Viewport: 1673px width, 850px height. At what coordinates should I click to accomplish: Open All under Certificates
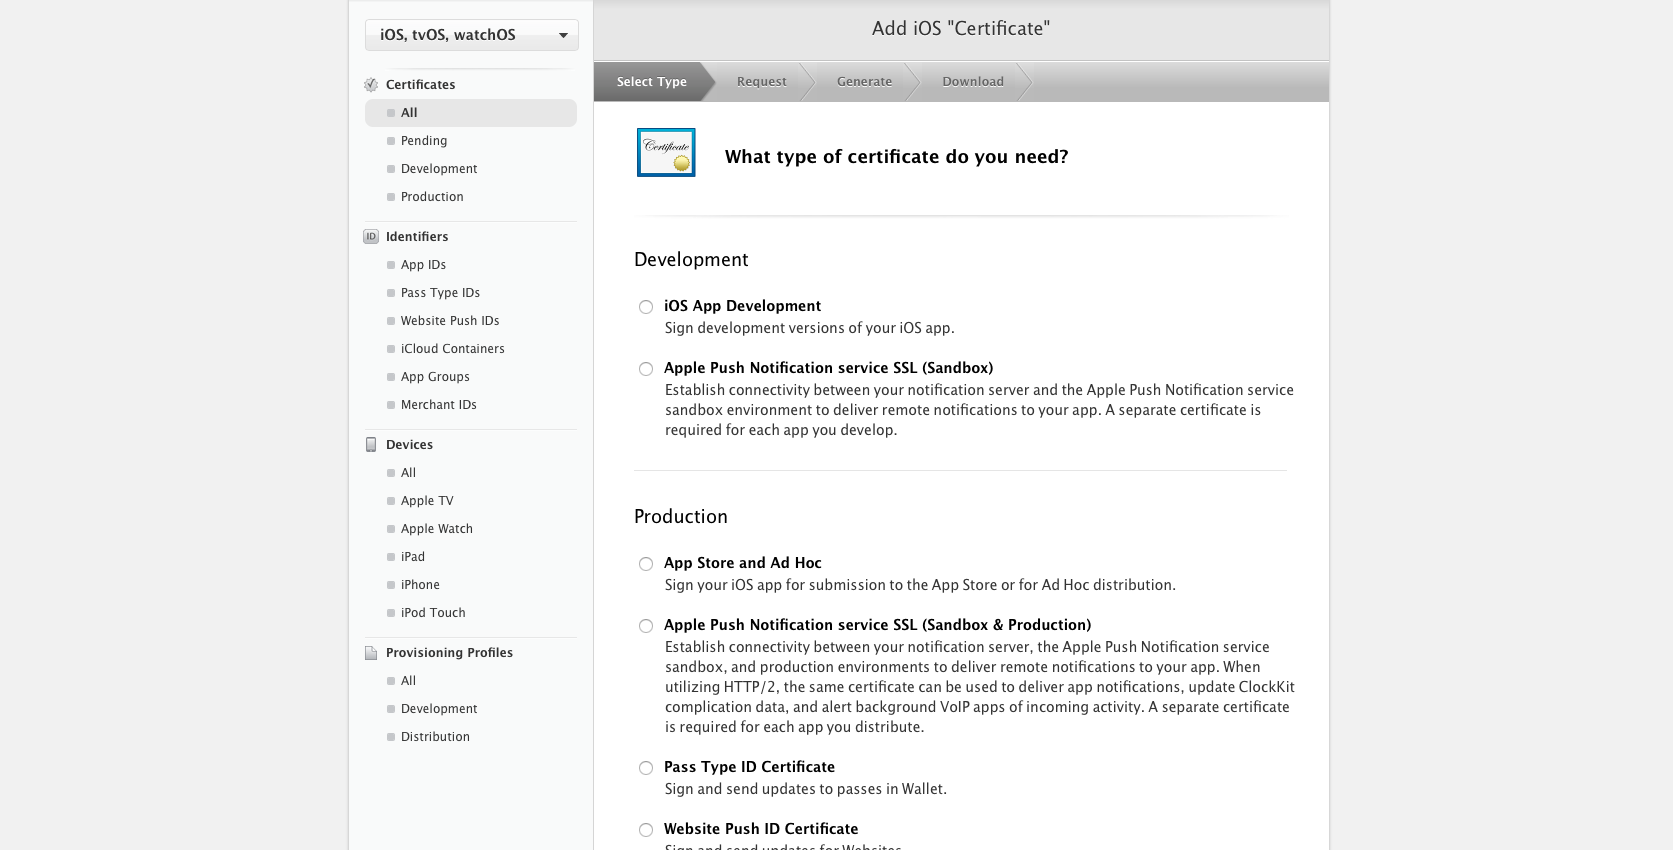coord(471,113)
